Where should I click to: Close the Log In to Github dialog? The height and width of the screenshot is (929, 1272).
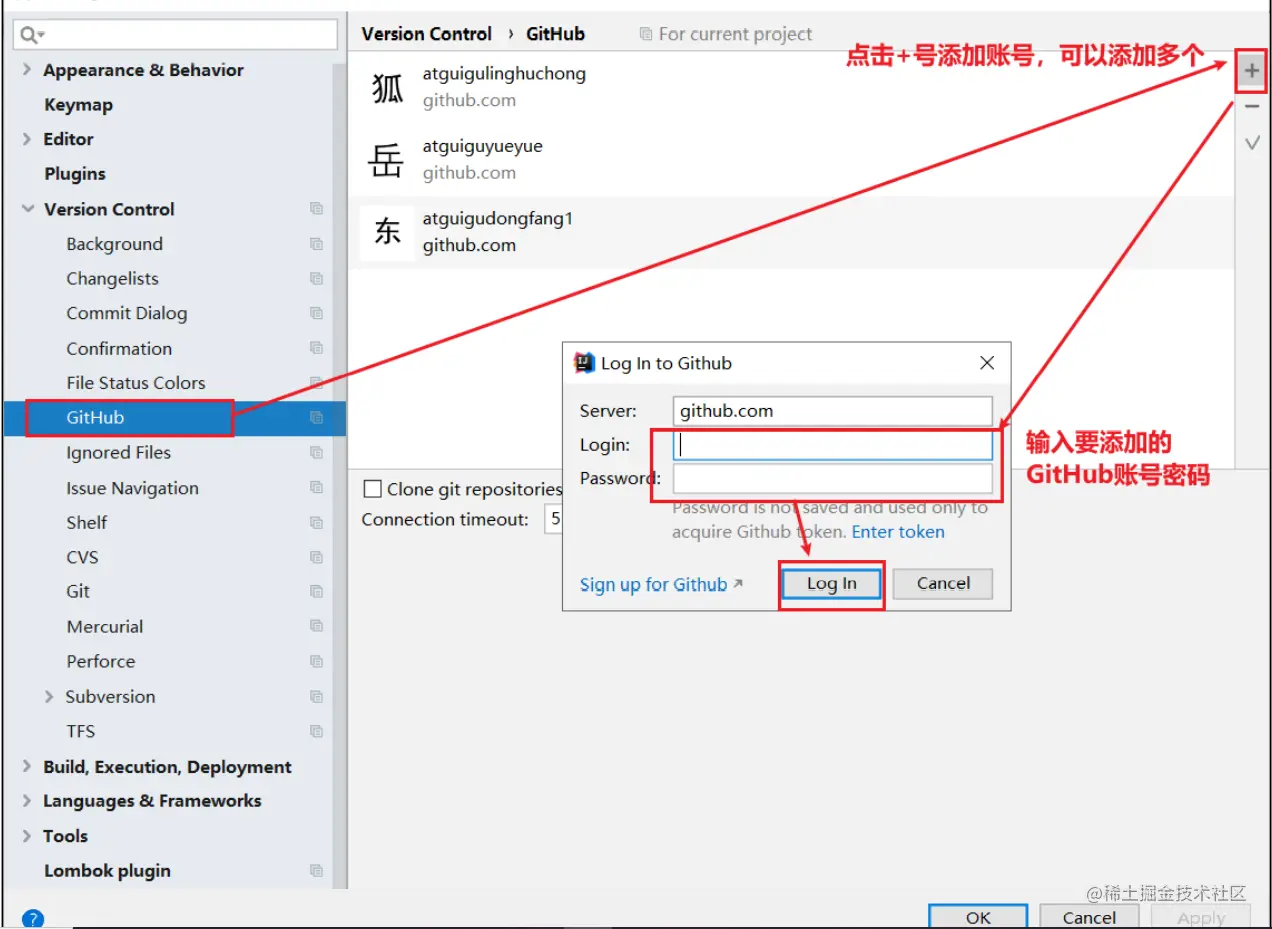pyautogui.click(x=987, y=363)
